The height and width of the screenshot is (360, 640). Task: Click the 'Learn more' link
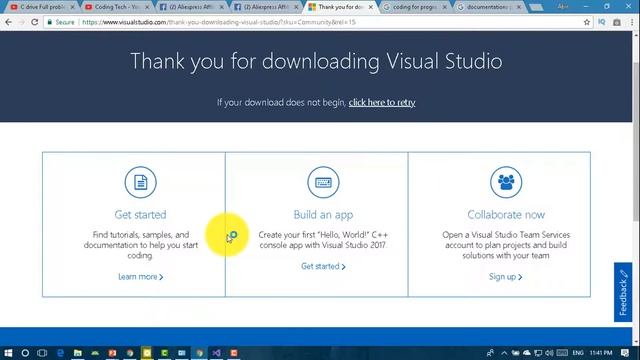(140, 277)
